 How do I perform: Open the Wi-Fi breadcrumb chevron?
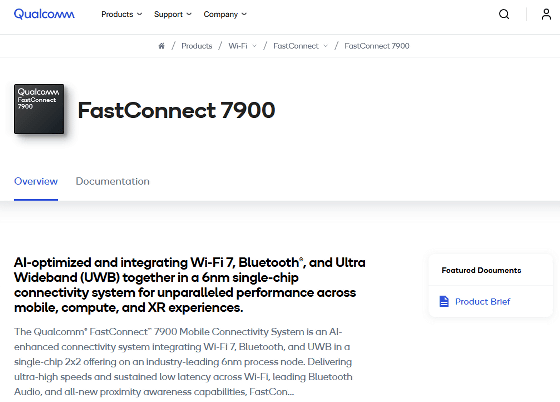click(x=254, y=46)
